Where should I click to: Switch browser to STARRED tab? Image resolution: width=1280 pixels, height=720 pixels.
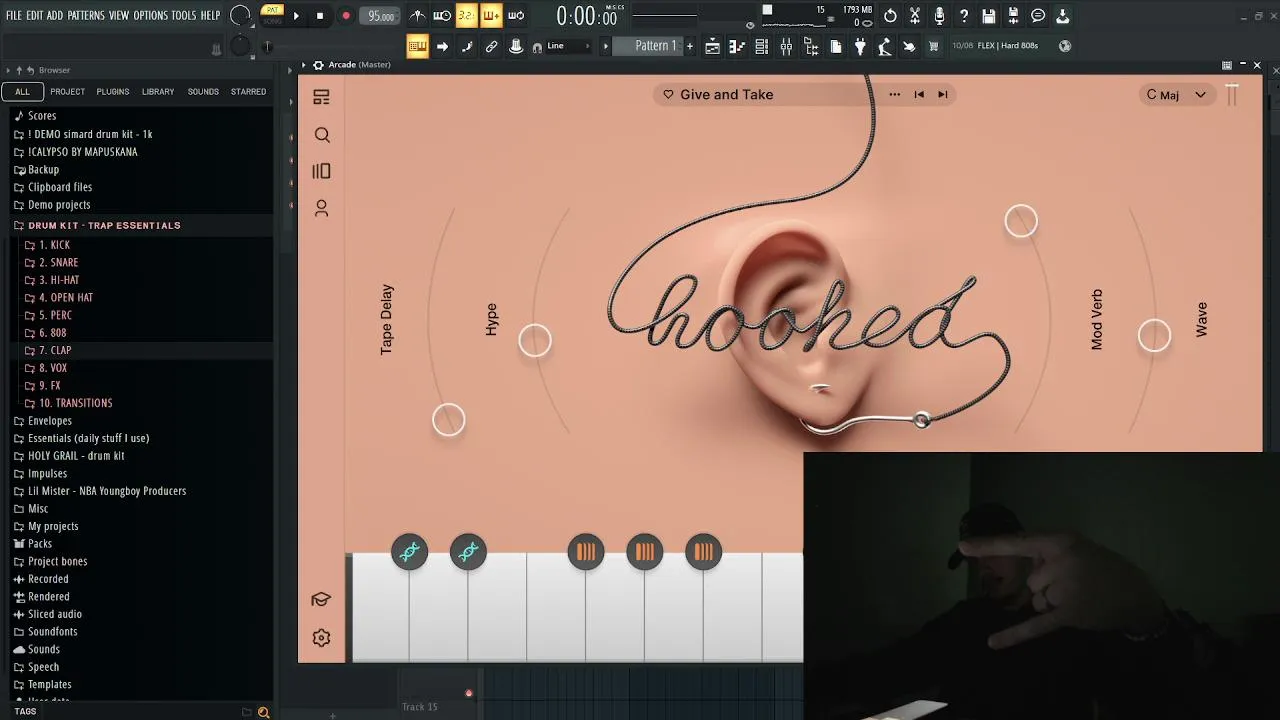tap(248, 92)
